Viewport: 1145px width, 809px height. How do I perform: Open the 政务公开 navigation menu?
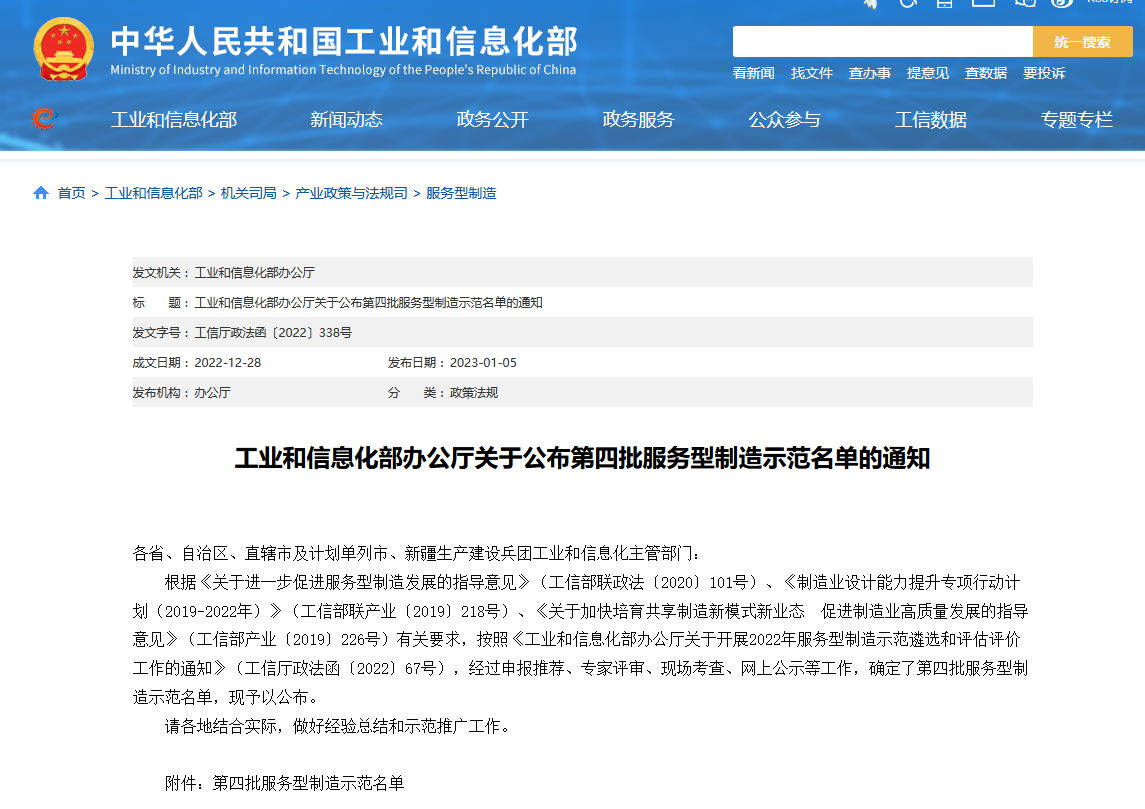[x=492, y=120]
